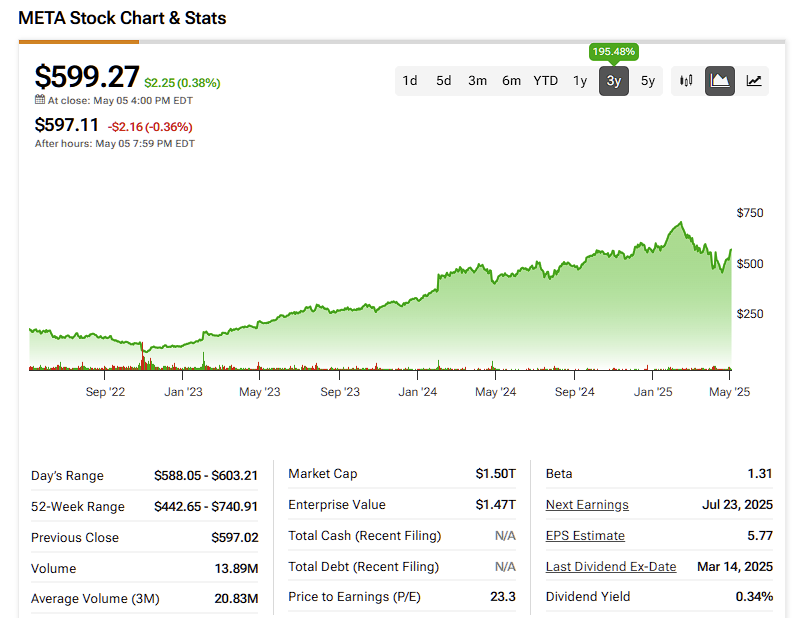This screenshot has height=618, width=797.
Task: Click the Jul 23, 2025 earnings date
Action: tap(738, 505)
